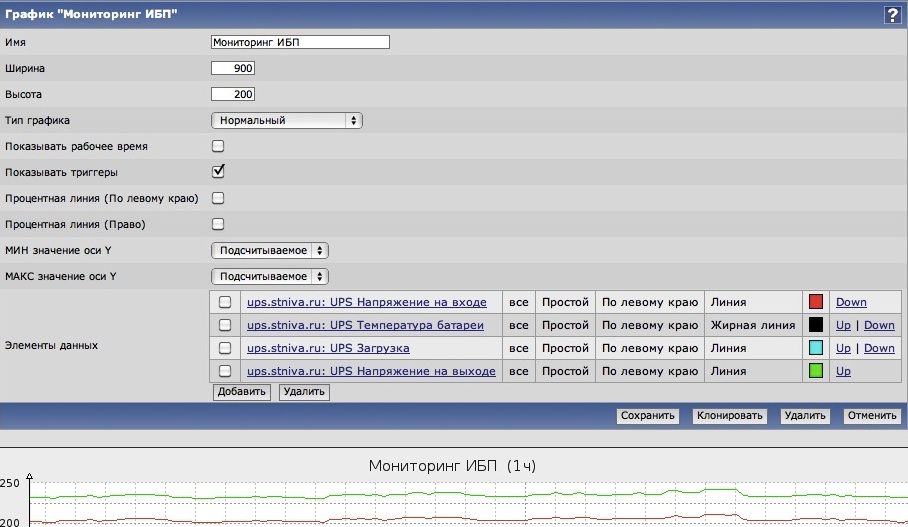
Task: Enable 'Процентная линия (Право)' checkbox
Action: point(218,224)
